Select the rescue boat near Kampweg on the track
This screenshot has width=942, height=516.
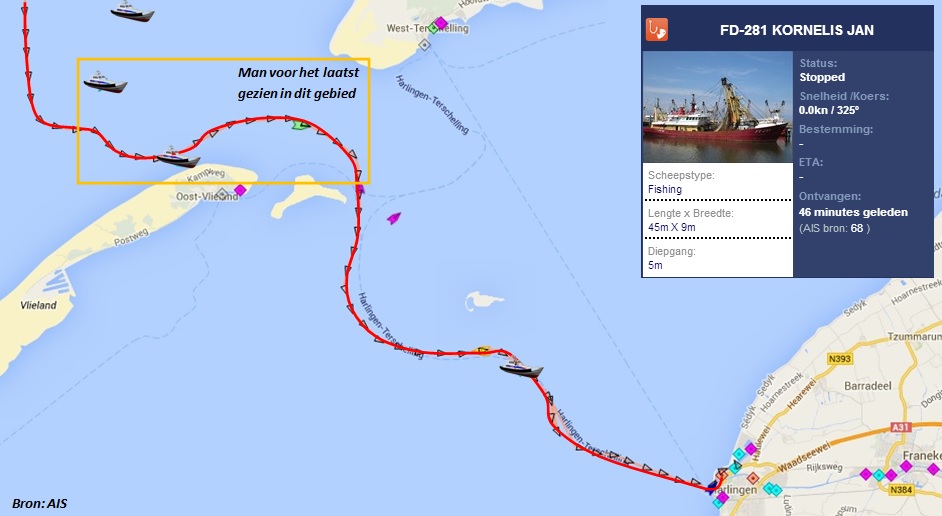(178, 157)
